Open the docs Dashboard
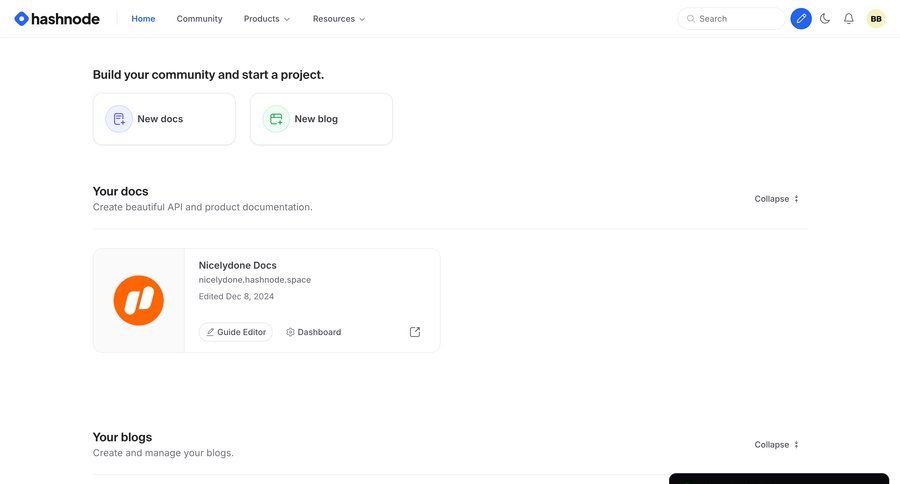Screen dimensions: 900x484 tap(313, 332)
